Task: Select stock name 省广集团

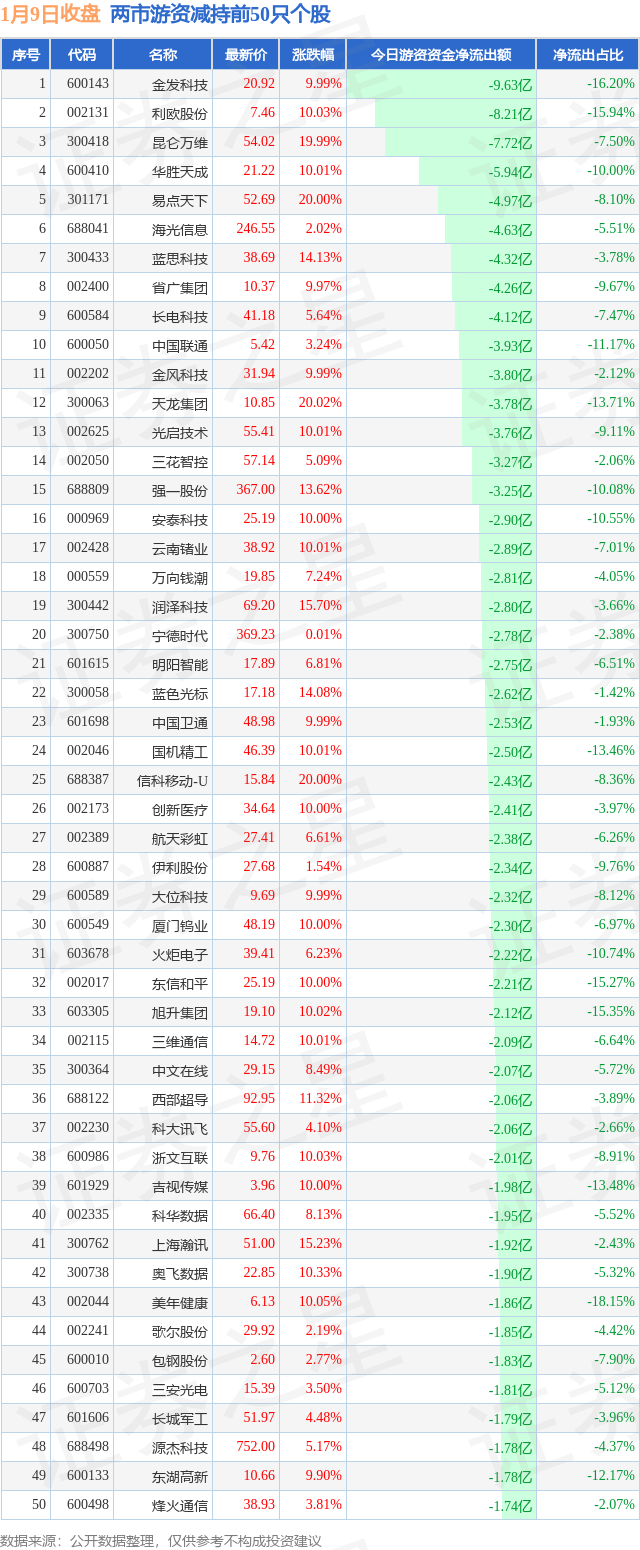Action: pyautogui.click(x=180, y=287)
